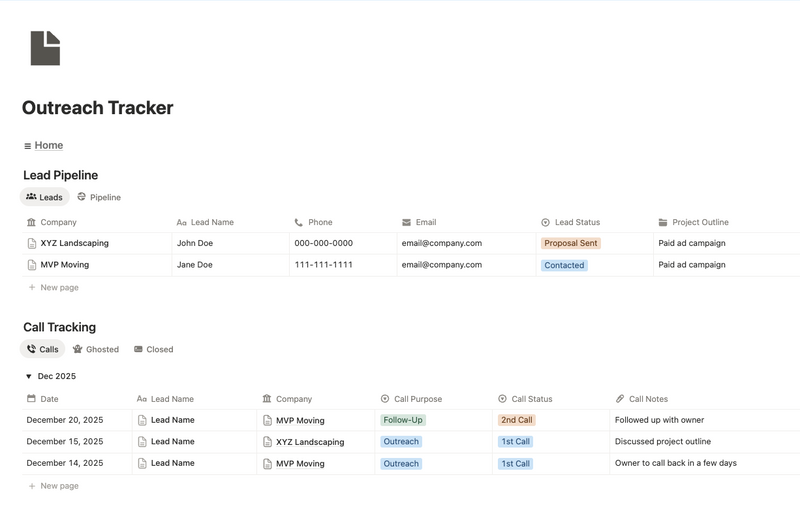800x518 pixels.
Task: Open the Closed calls tab
Action: click(x=153, y=349)
